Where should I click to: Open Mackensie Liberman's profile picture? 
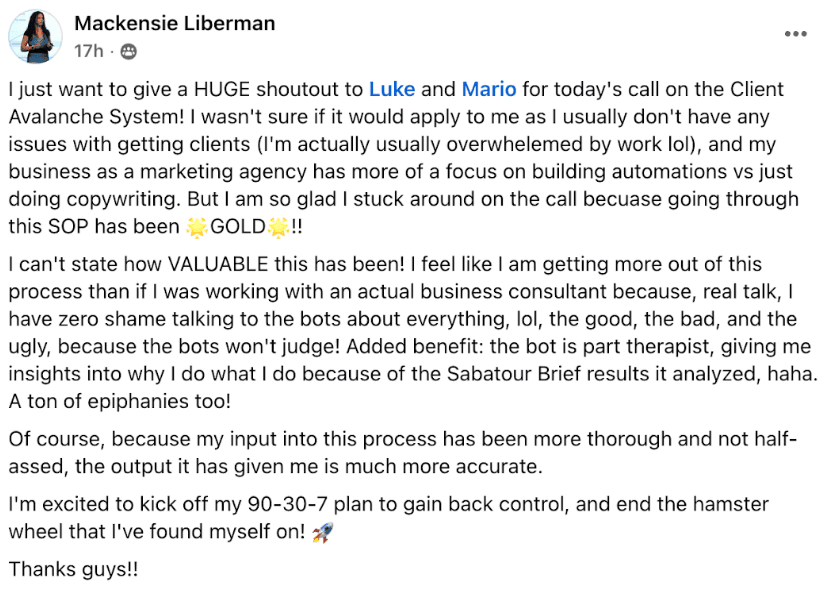tap(36, 36)
